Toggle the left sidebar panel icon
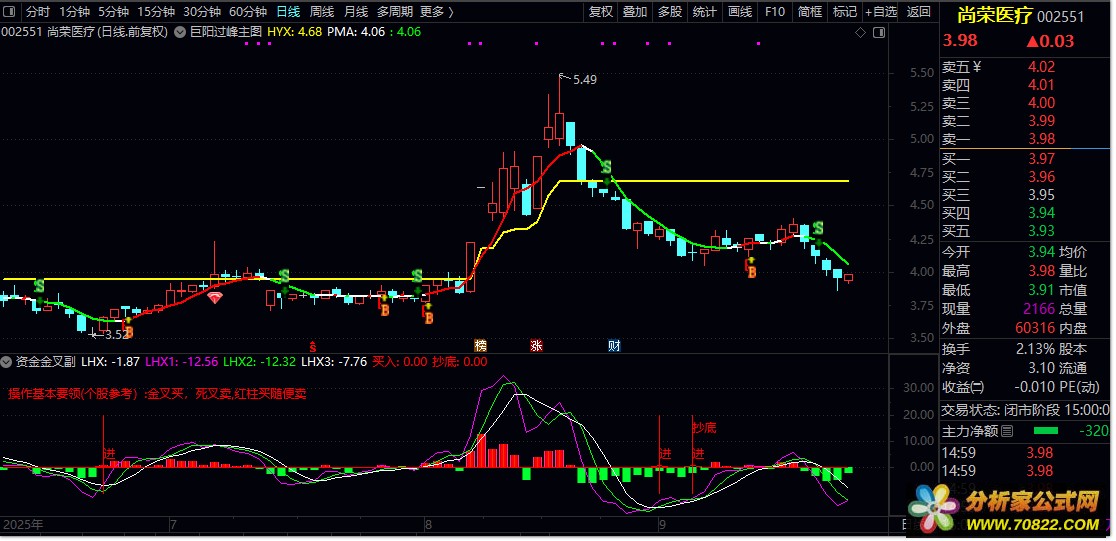The image size is (1116, 541). [x=10, y=11]
